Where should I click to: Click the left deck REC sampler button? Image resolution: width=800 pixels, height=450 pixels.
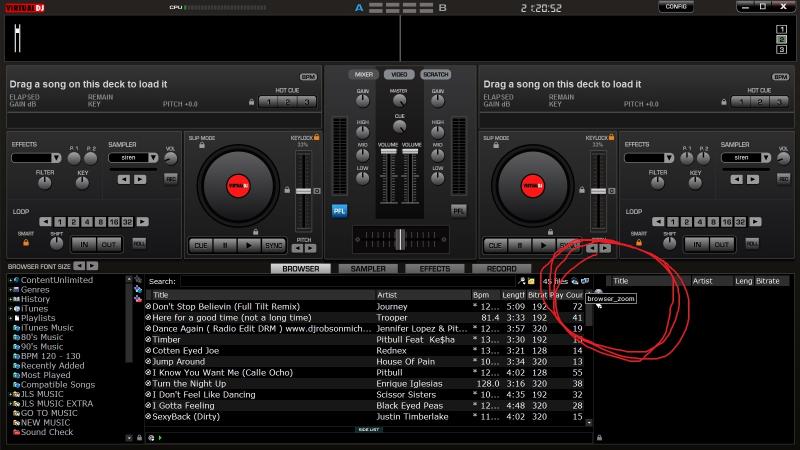point(170,179)
